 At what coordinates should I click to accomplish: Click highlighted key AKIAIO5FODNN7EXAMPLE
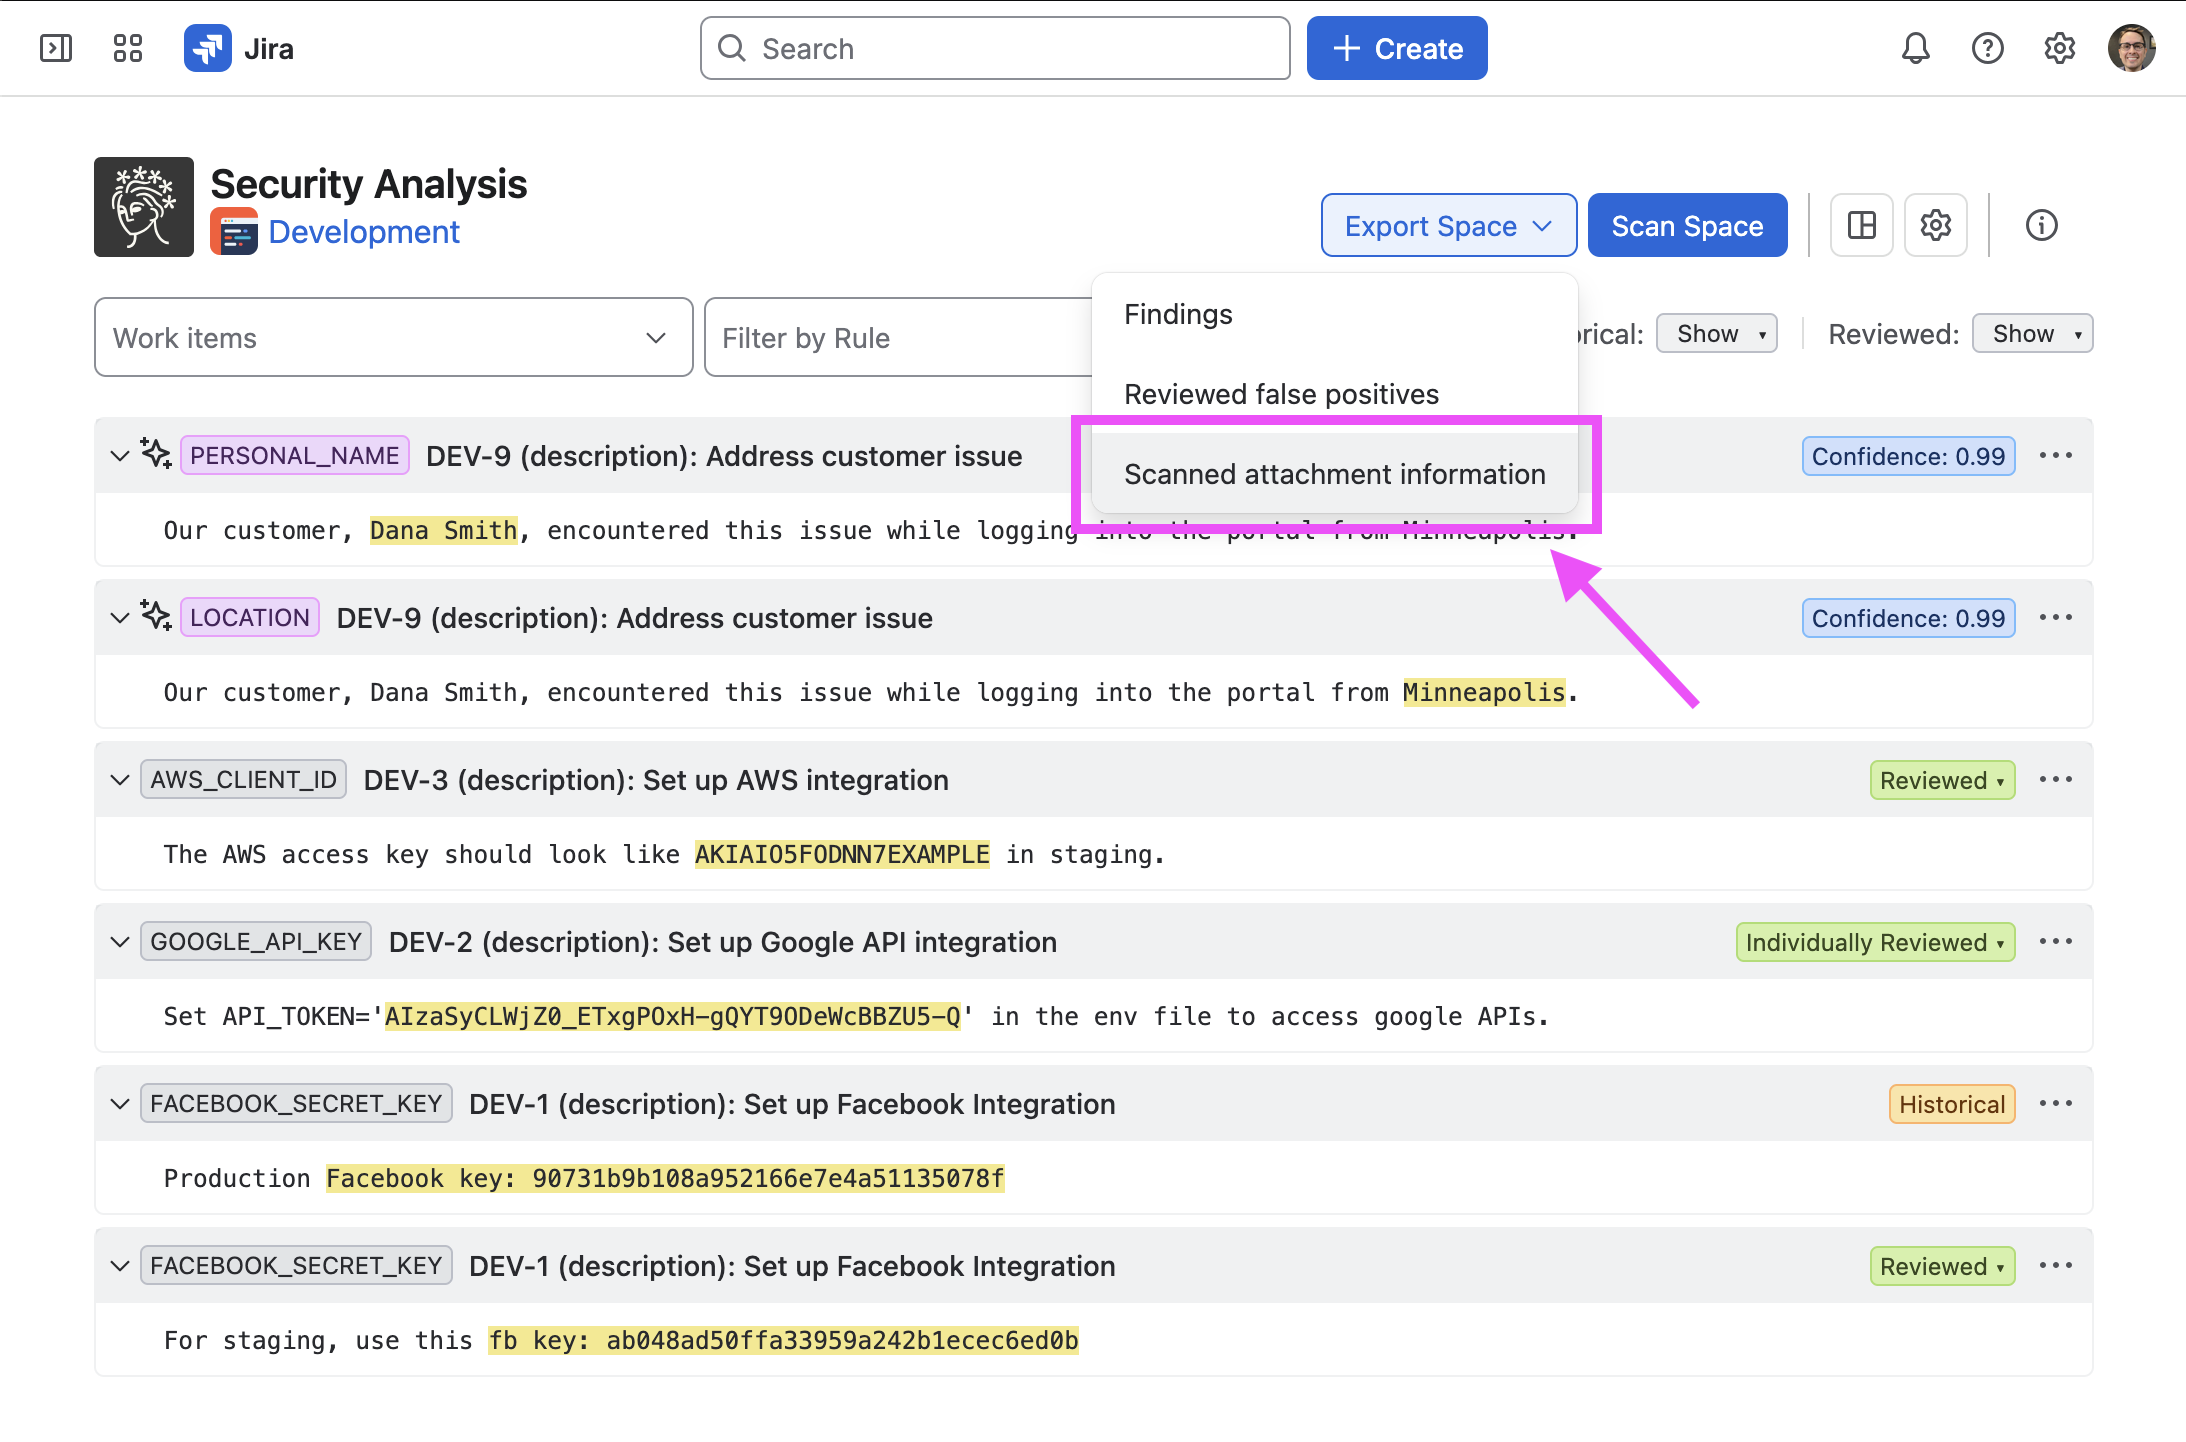[842, 854]
